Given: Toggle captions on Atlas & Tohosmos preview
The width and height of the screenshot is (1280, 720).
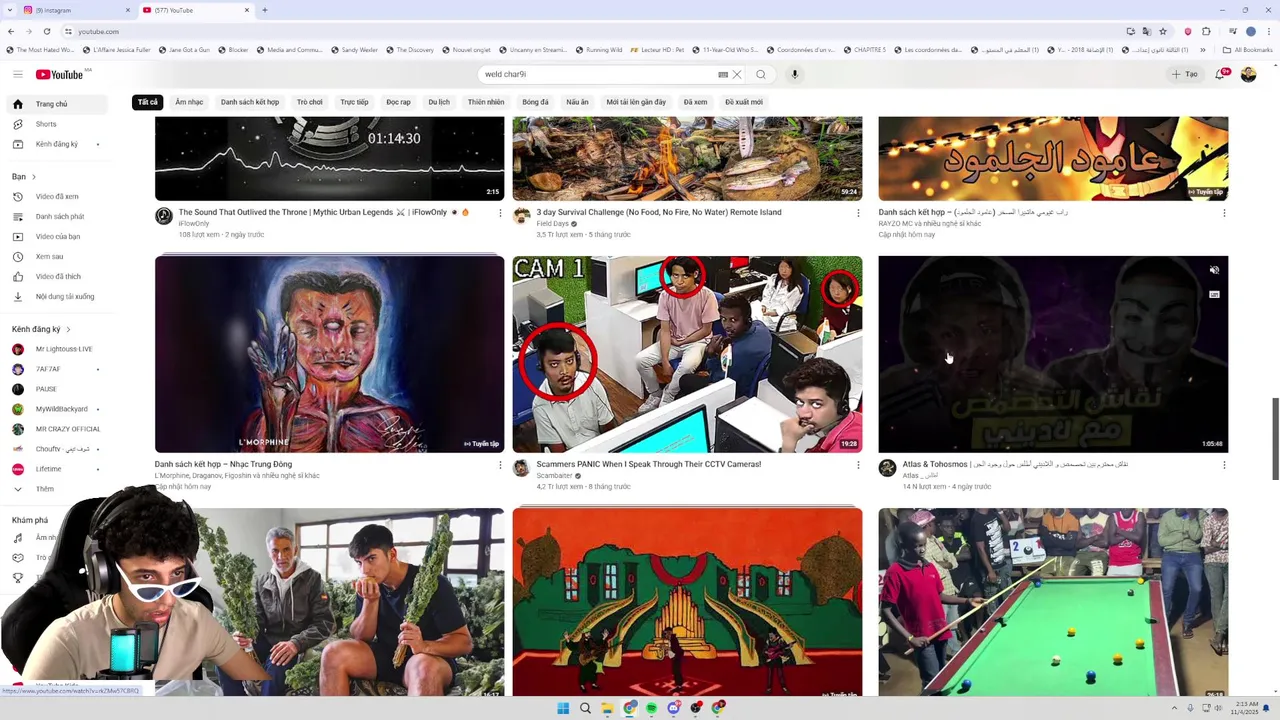Looking at the screenshot, I should 1214,295.
